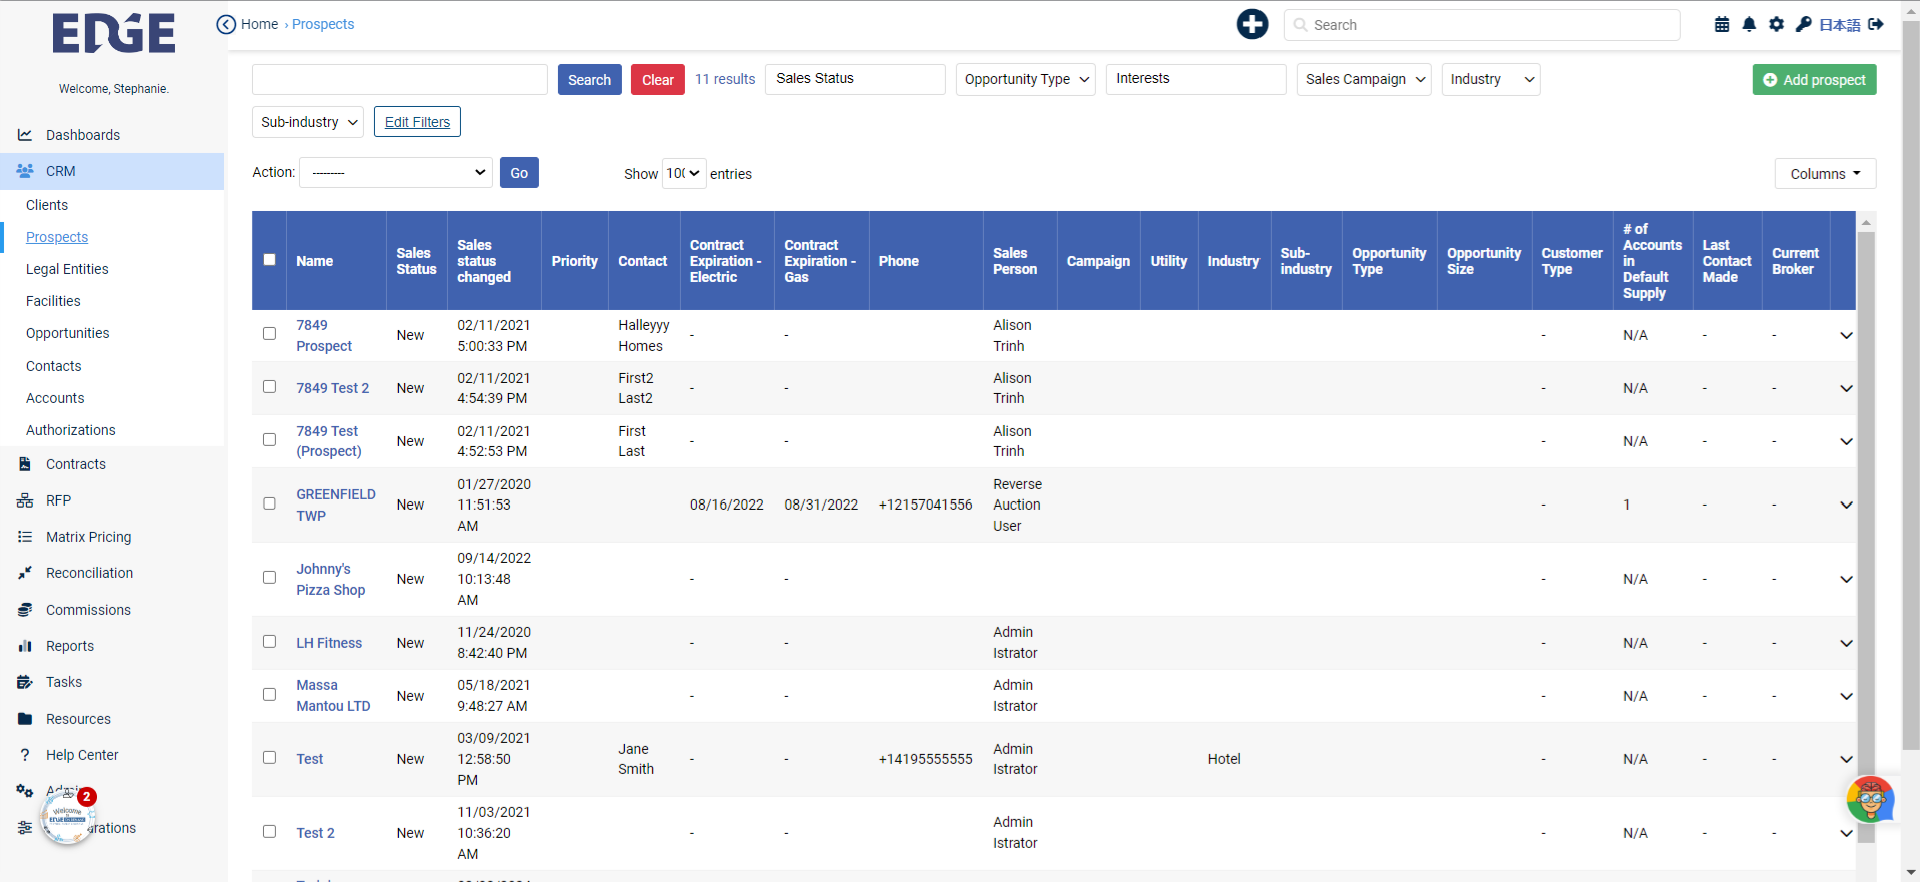1920x882 pixels.
Task: Click the sliders icon beside Integrations
Action: coord(25,828)
